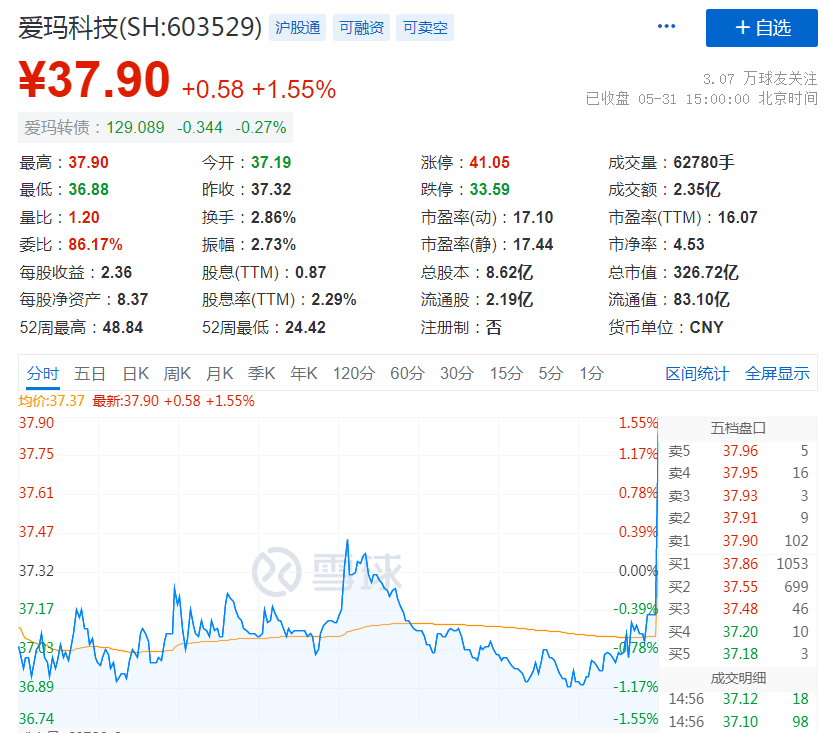Click the 14:56 trade at 37.10

738,721
